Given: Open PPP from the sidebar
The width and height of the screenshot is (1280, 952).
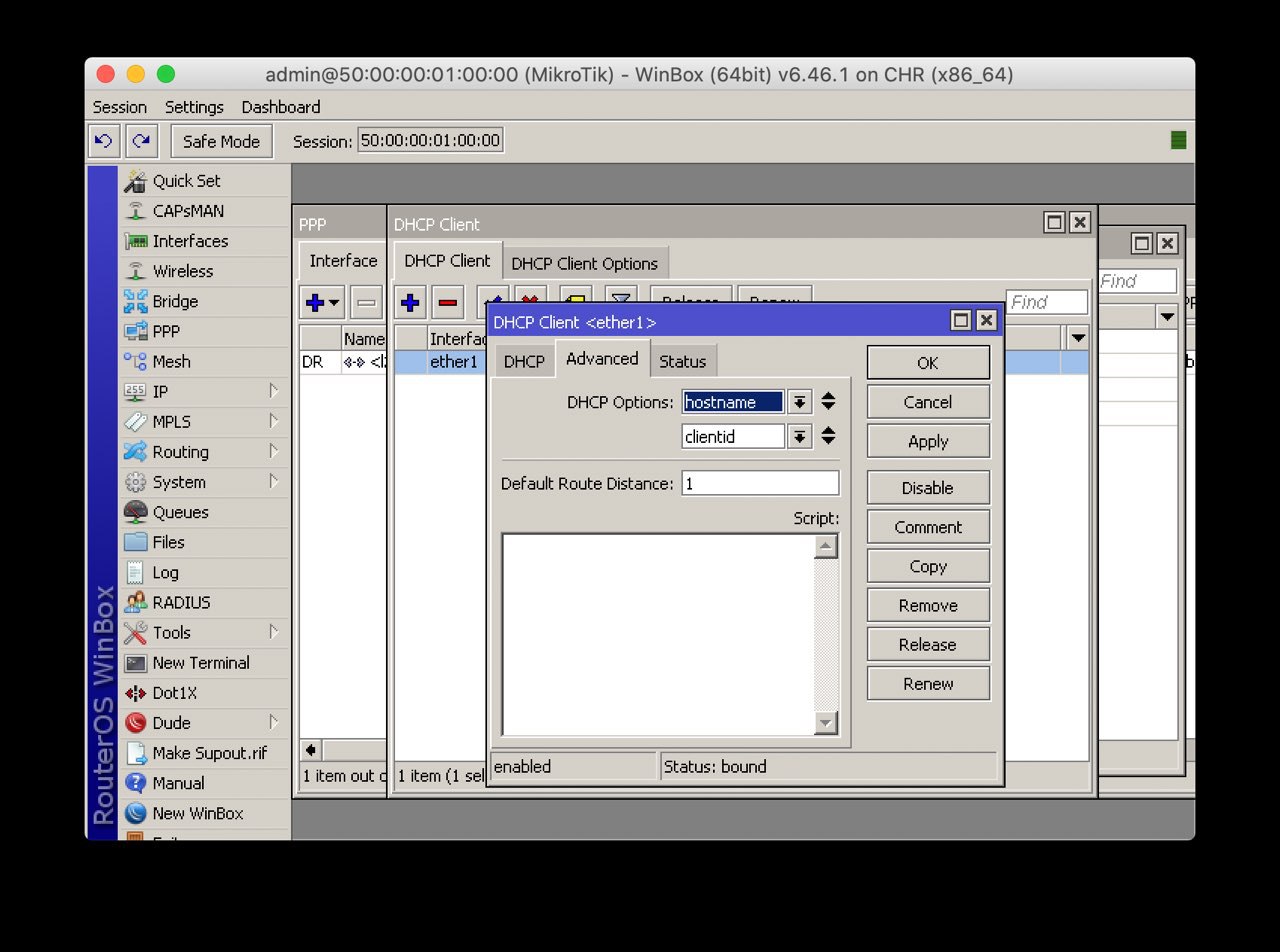Looking at the screenshot, I should pos(166,331).
